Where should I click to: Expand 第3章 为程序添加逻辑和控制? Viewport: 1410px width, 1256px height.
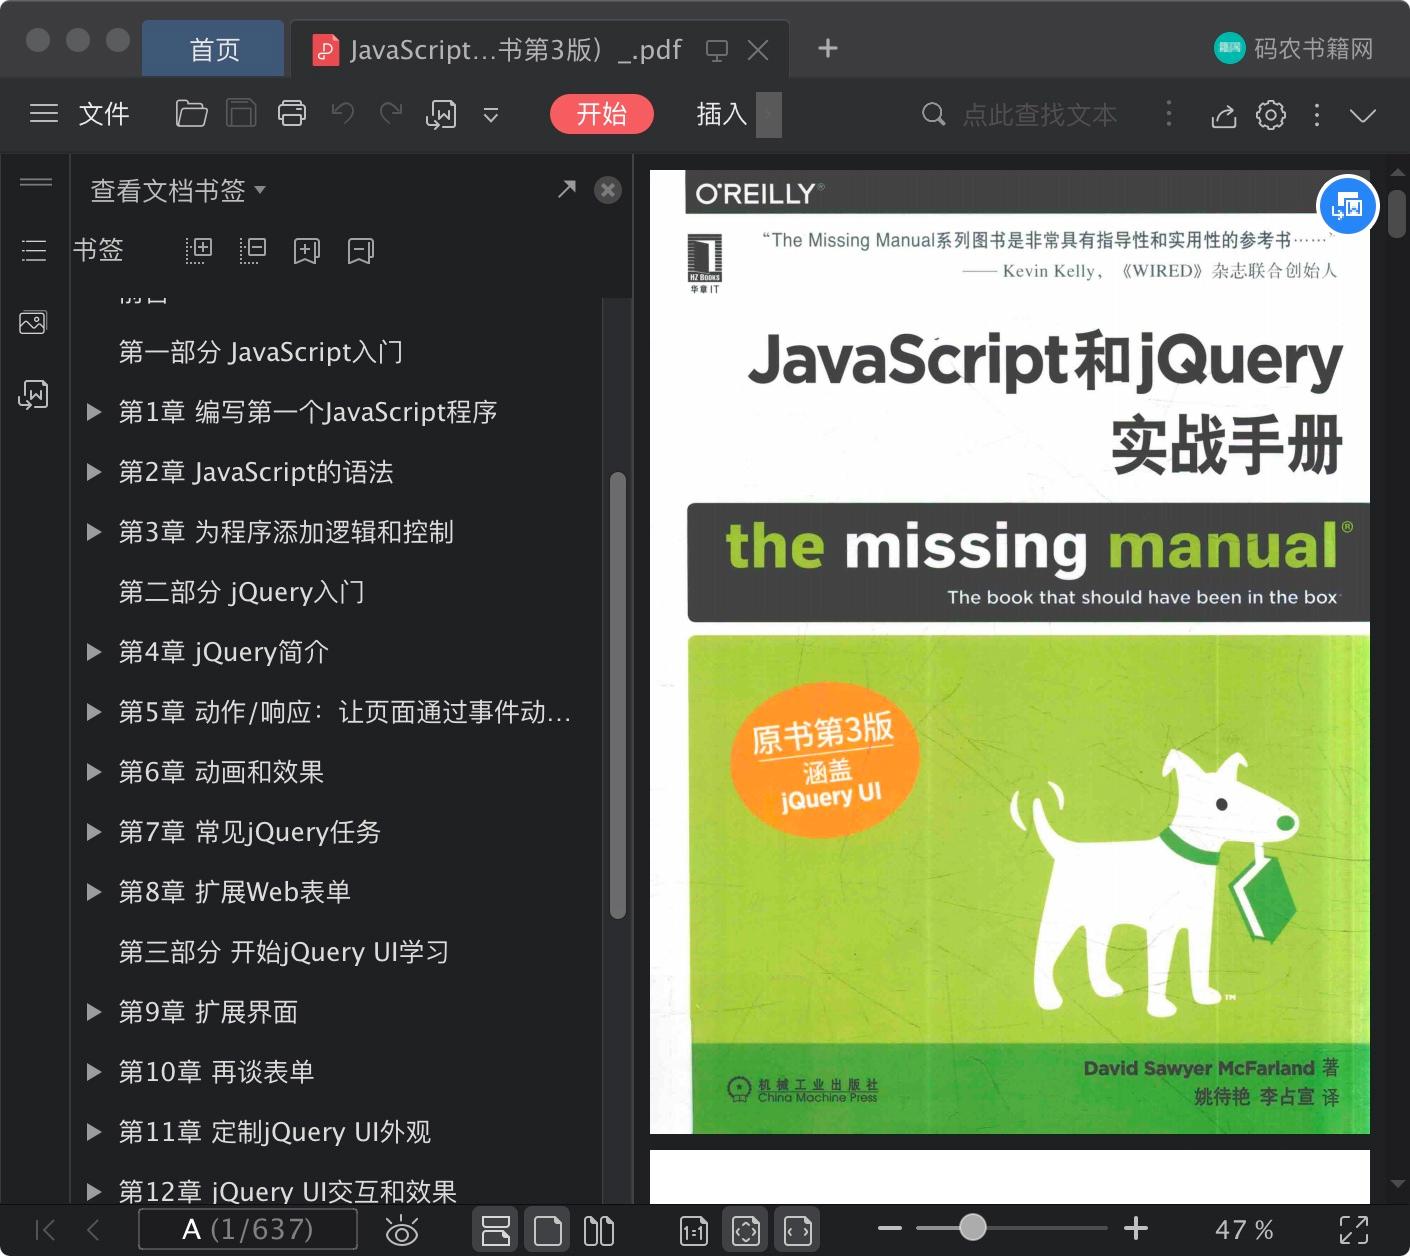click(94, 532)
